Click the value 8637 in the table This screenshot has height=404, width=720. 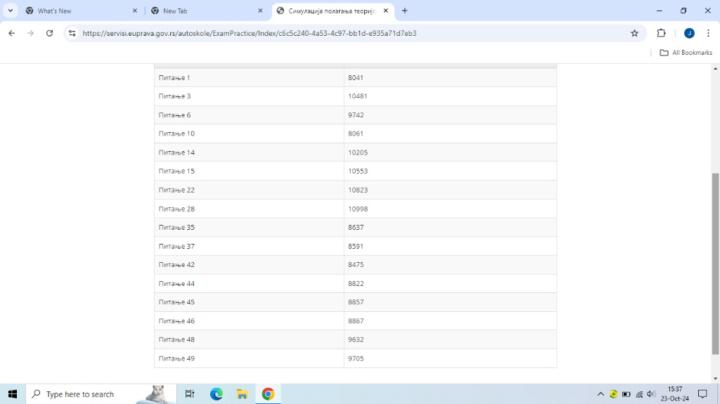pyautogui.click(x=355, y=227)
